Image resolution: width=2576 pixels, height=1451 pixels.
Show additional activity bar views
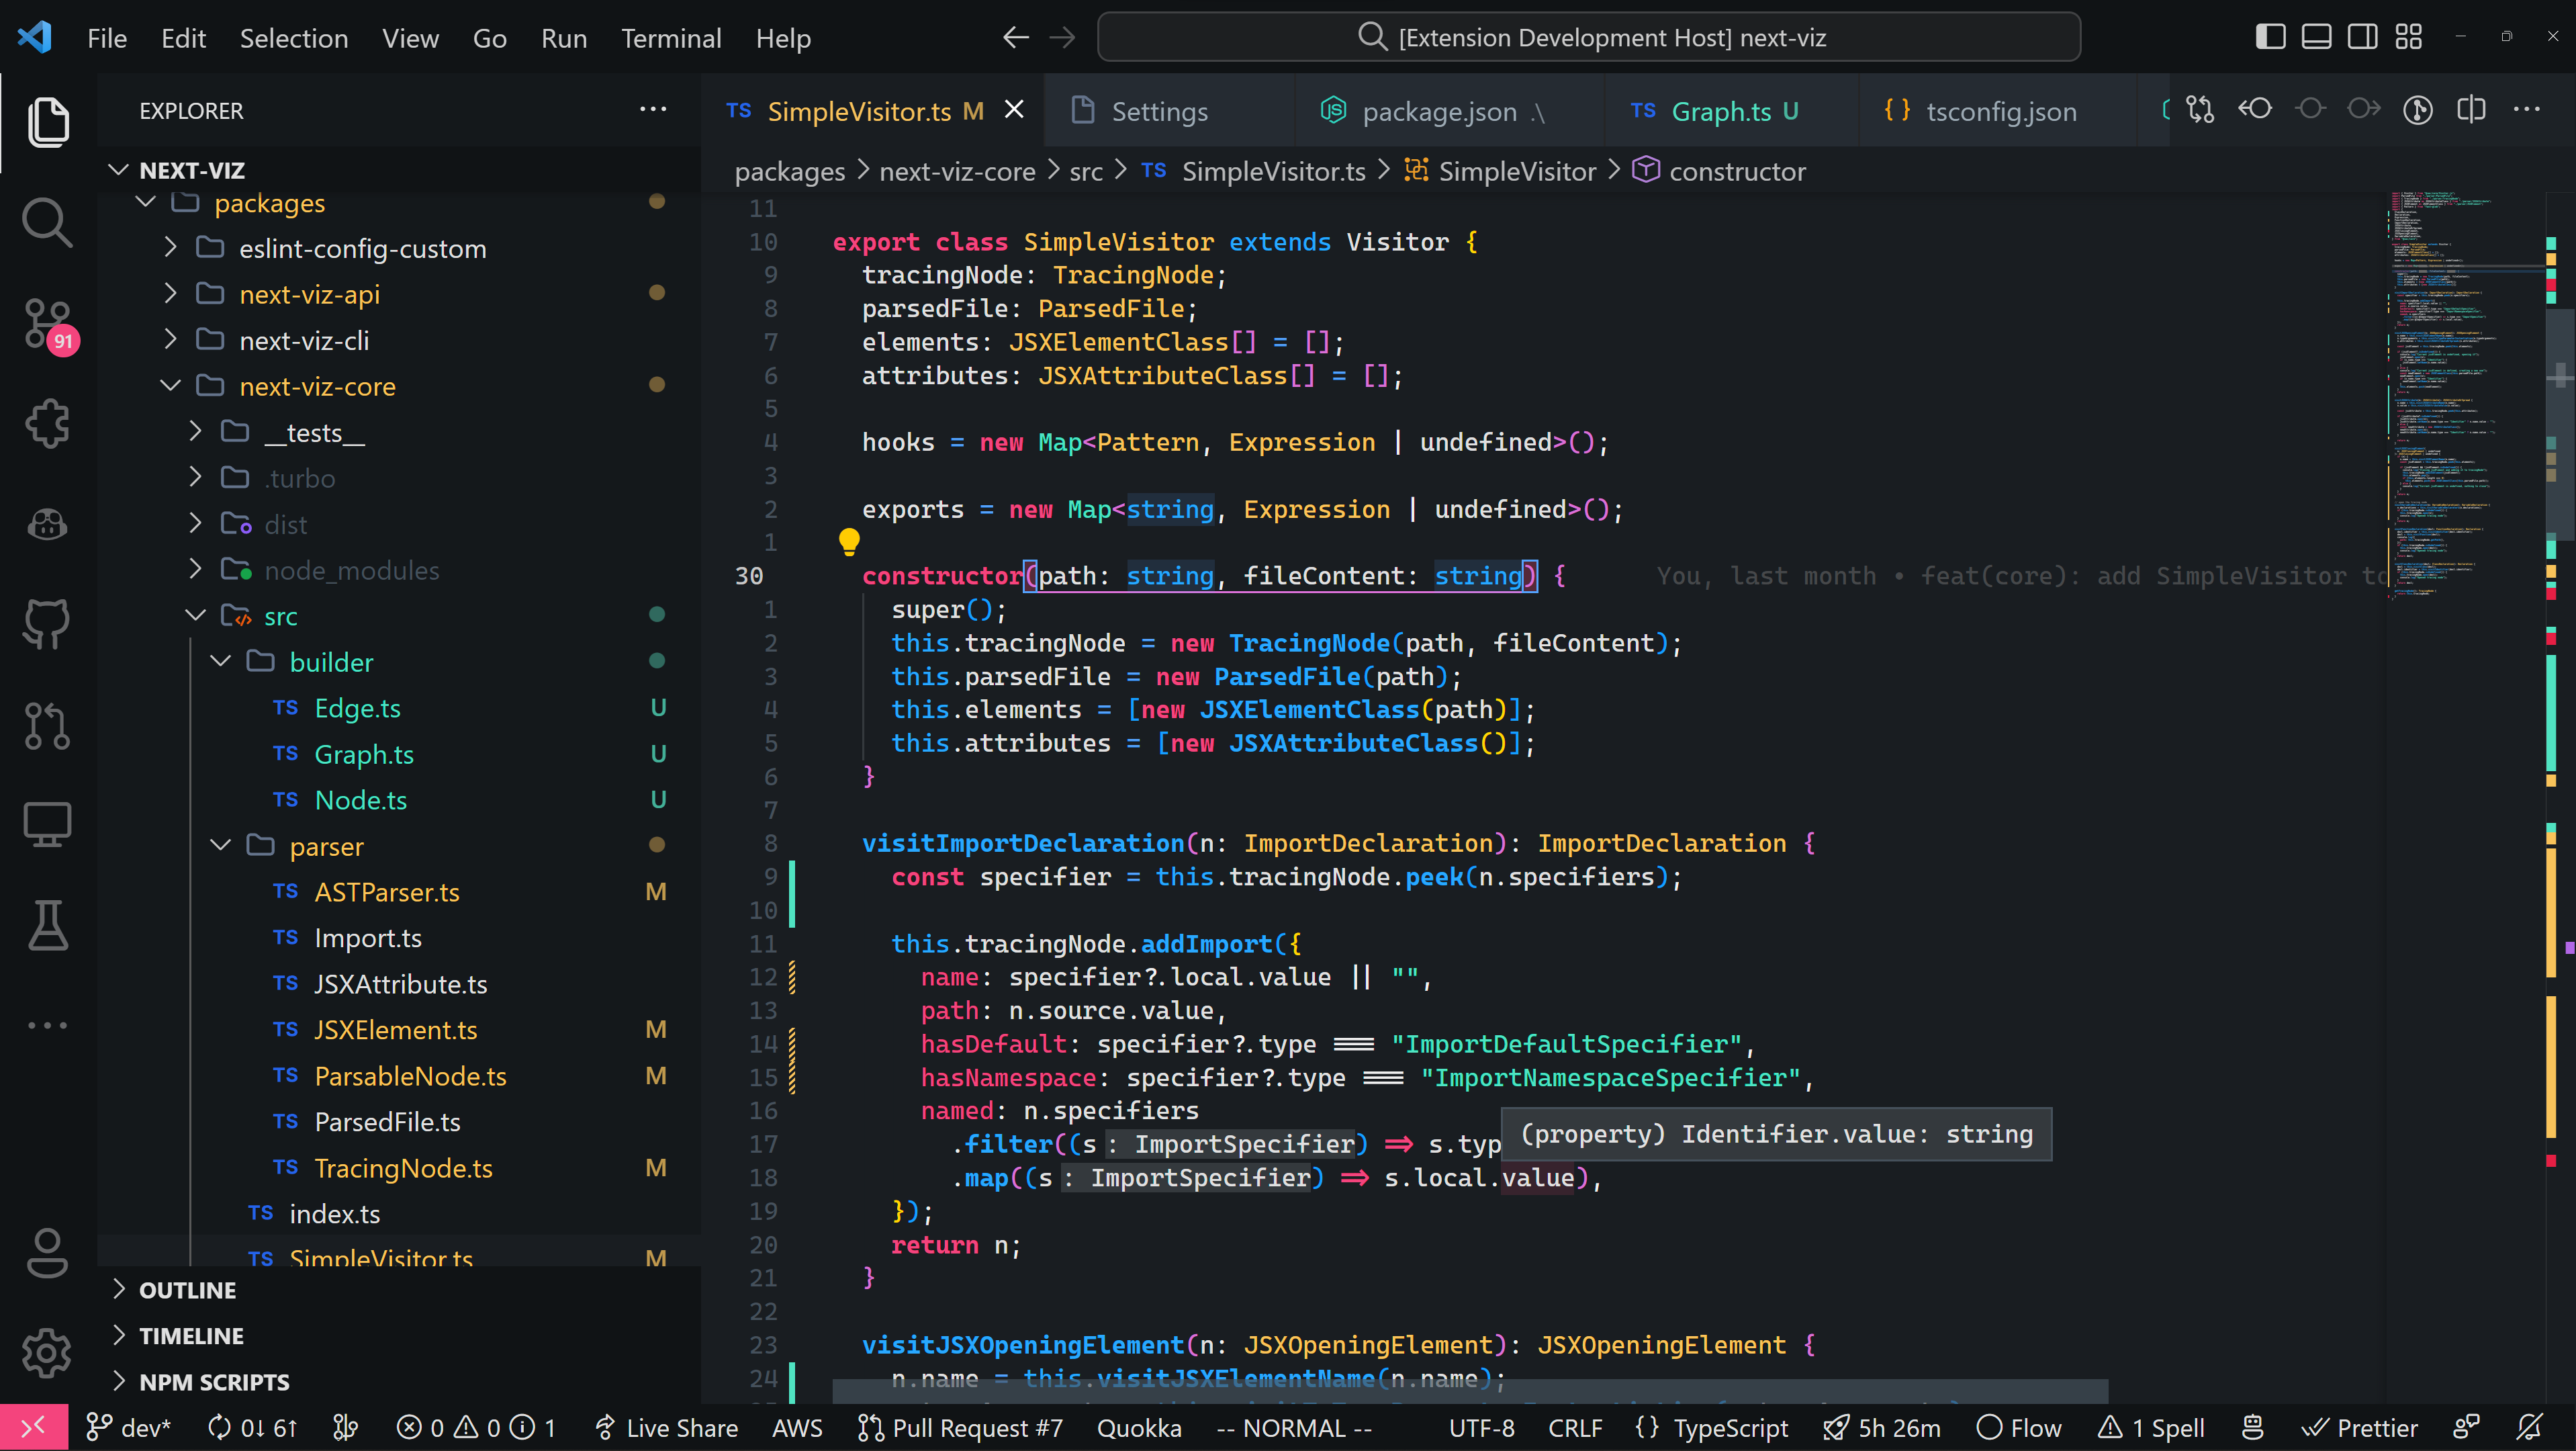(48, 1025)
